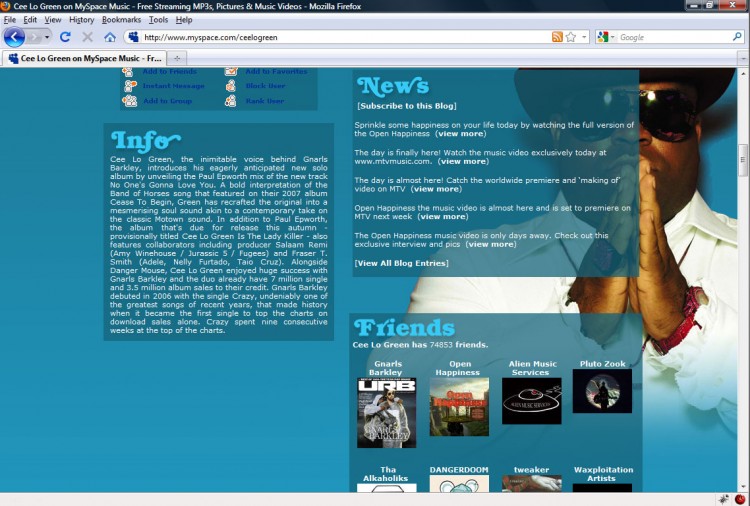Click the Block User link
This screenshot has height=506, width=750.
click(x=265, y=86)
